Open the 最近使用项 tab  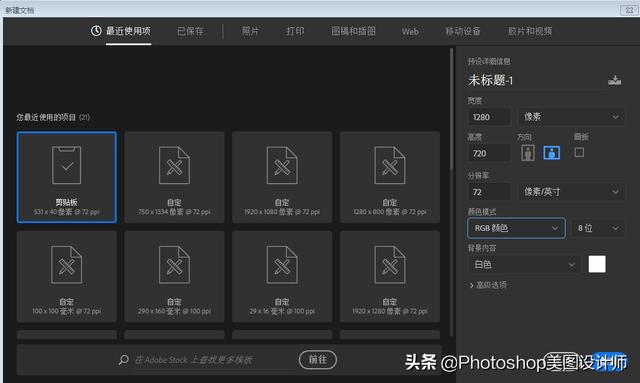[x=128, y=31]
